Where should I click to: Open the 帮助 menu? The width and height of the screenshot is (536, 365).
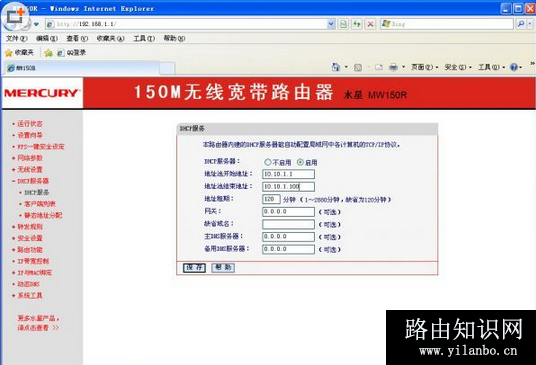pyautogui.click(x=174, y=38)
